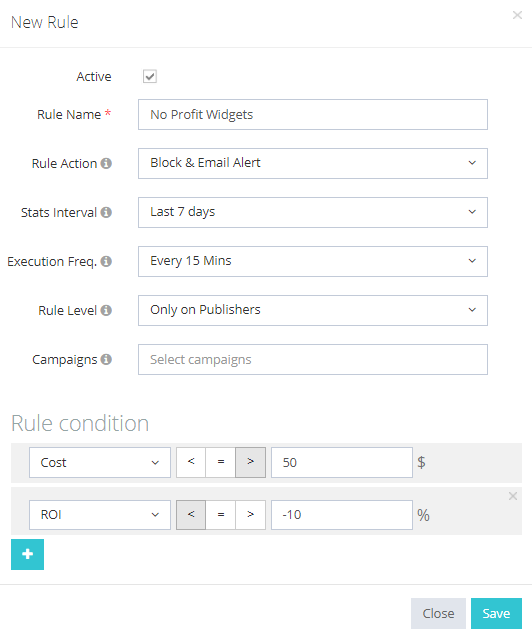Image resolution: width=532 pixels, height=640 pixels.
Task: Click the Rule Level info icon
Action: coord(106,310)
